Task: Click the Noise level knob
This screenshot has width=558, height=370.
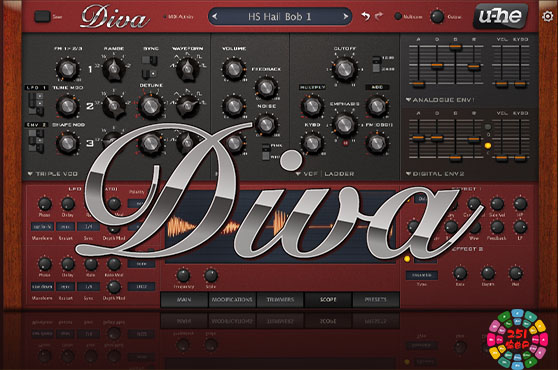Action: (x=266, y=124)
